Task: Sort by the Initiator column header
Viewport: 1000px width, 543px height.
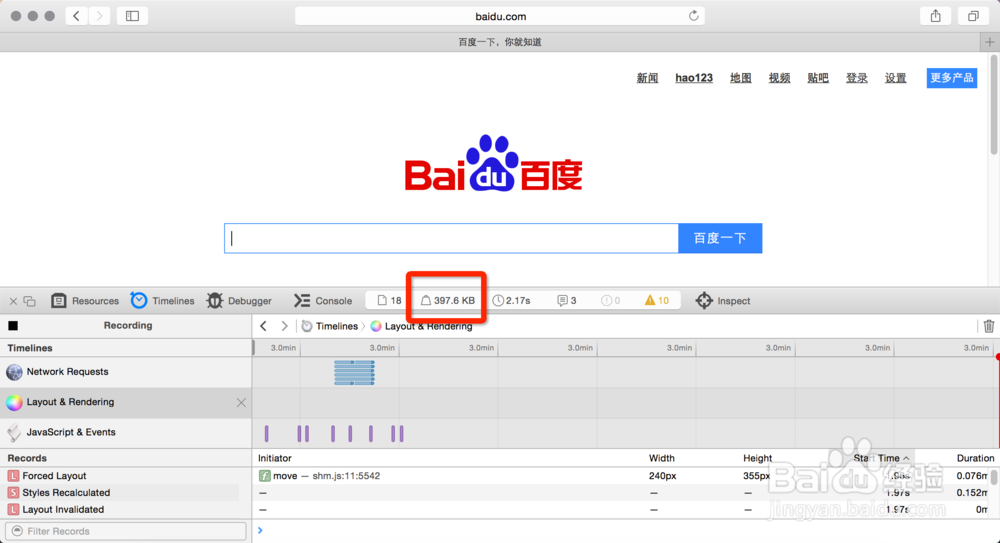Action: click(274, 458)
